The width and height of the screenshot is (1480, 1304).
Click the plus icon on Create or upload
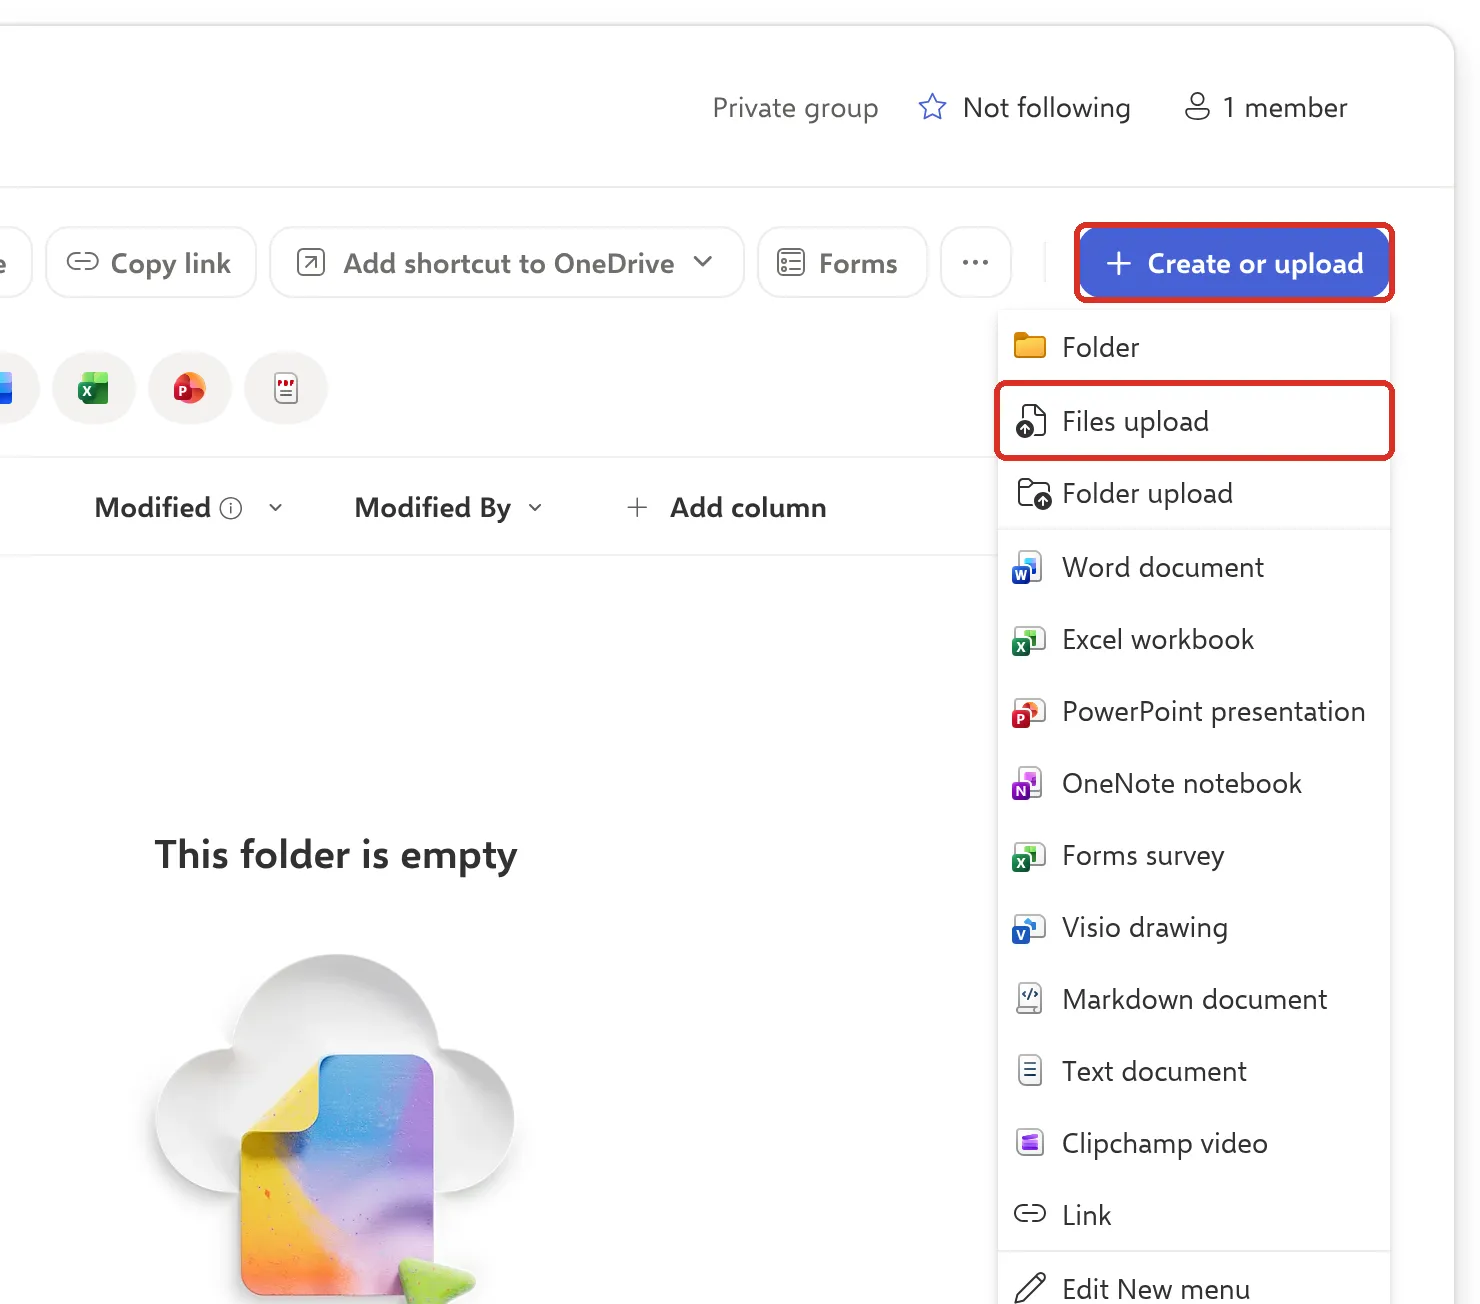[x=1119, y=263]
